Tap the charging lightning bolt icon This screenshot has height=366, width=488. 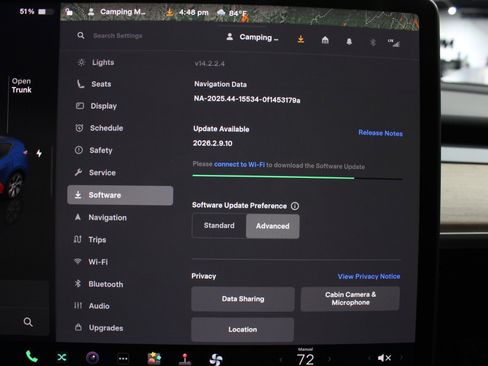click(x=39, y=153)
